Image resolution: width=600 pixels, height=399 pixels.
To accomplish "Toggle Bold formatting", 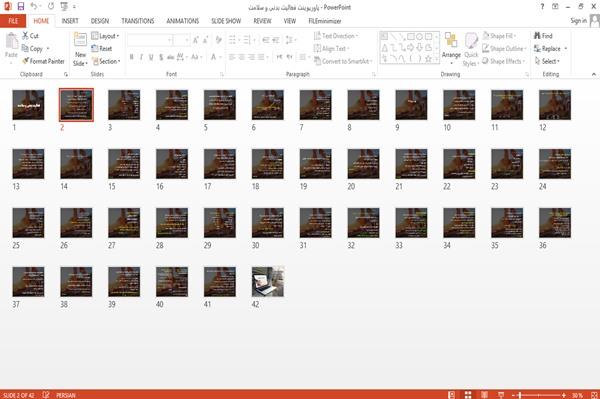I will click(132, 57).
